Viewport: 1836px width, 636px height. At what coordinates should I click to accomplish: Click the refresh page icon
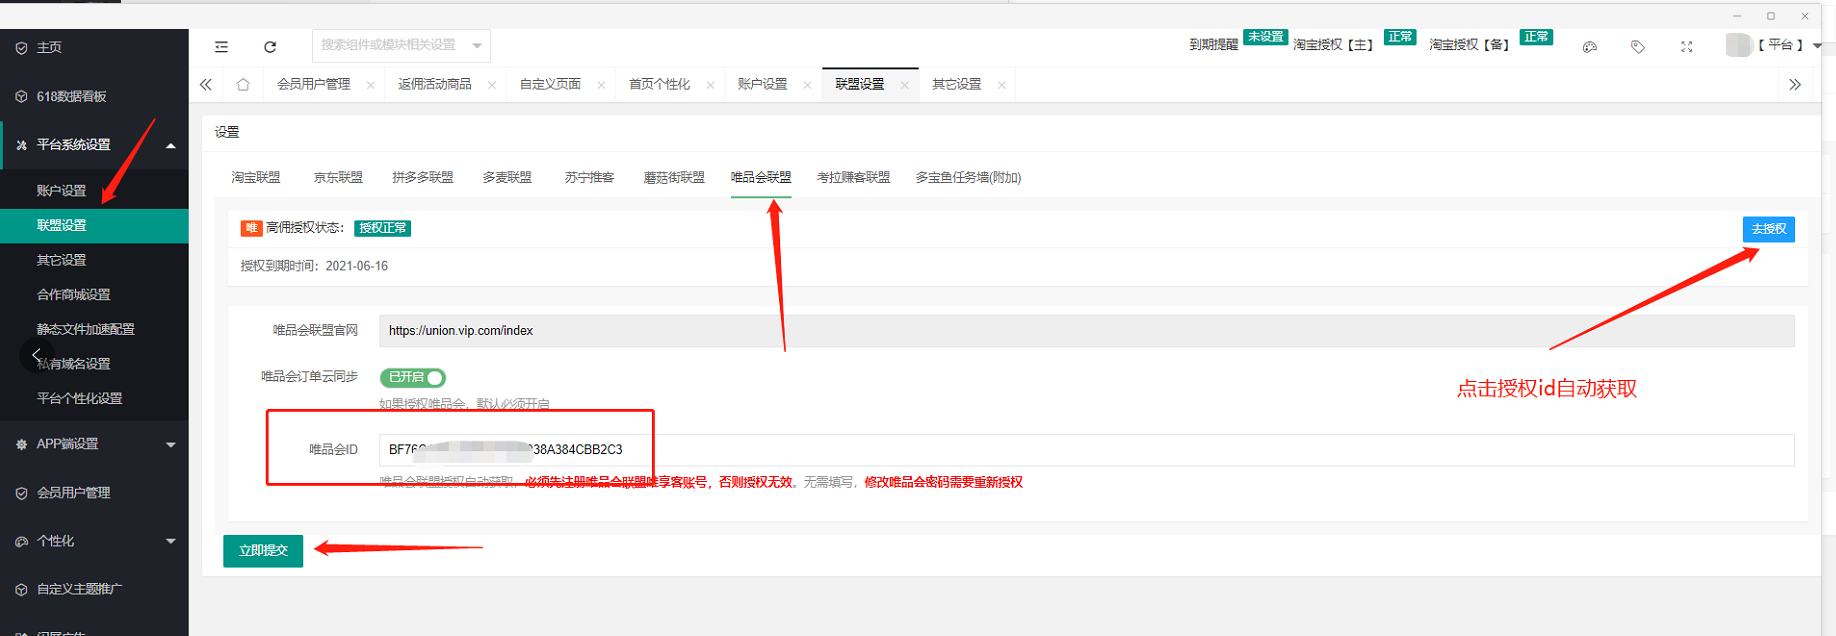pos(270,46)
